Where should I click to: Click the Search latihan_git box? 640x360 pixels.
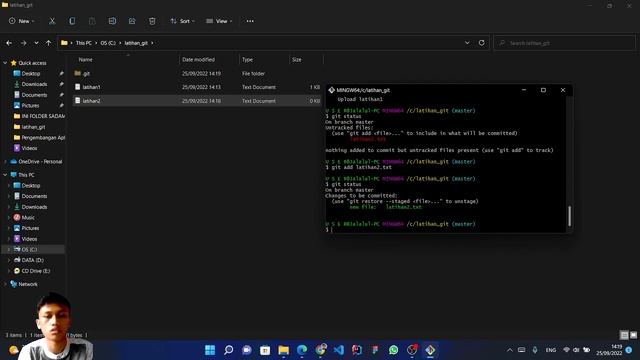click(x=564, y=43)
